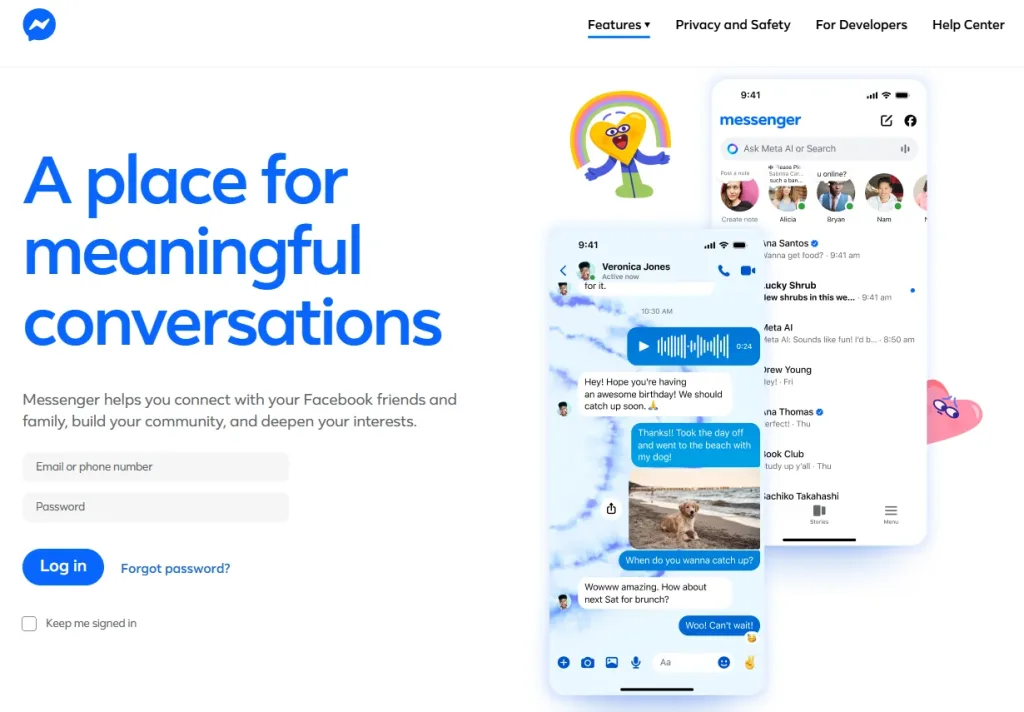Play the voice message

coord(643,346)
